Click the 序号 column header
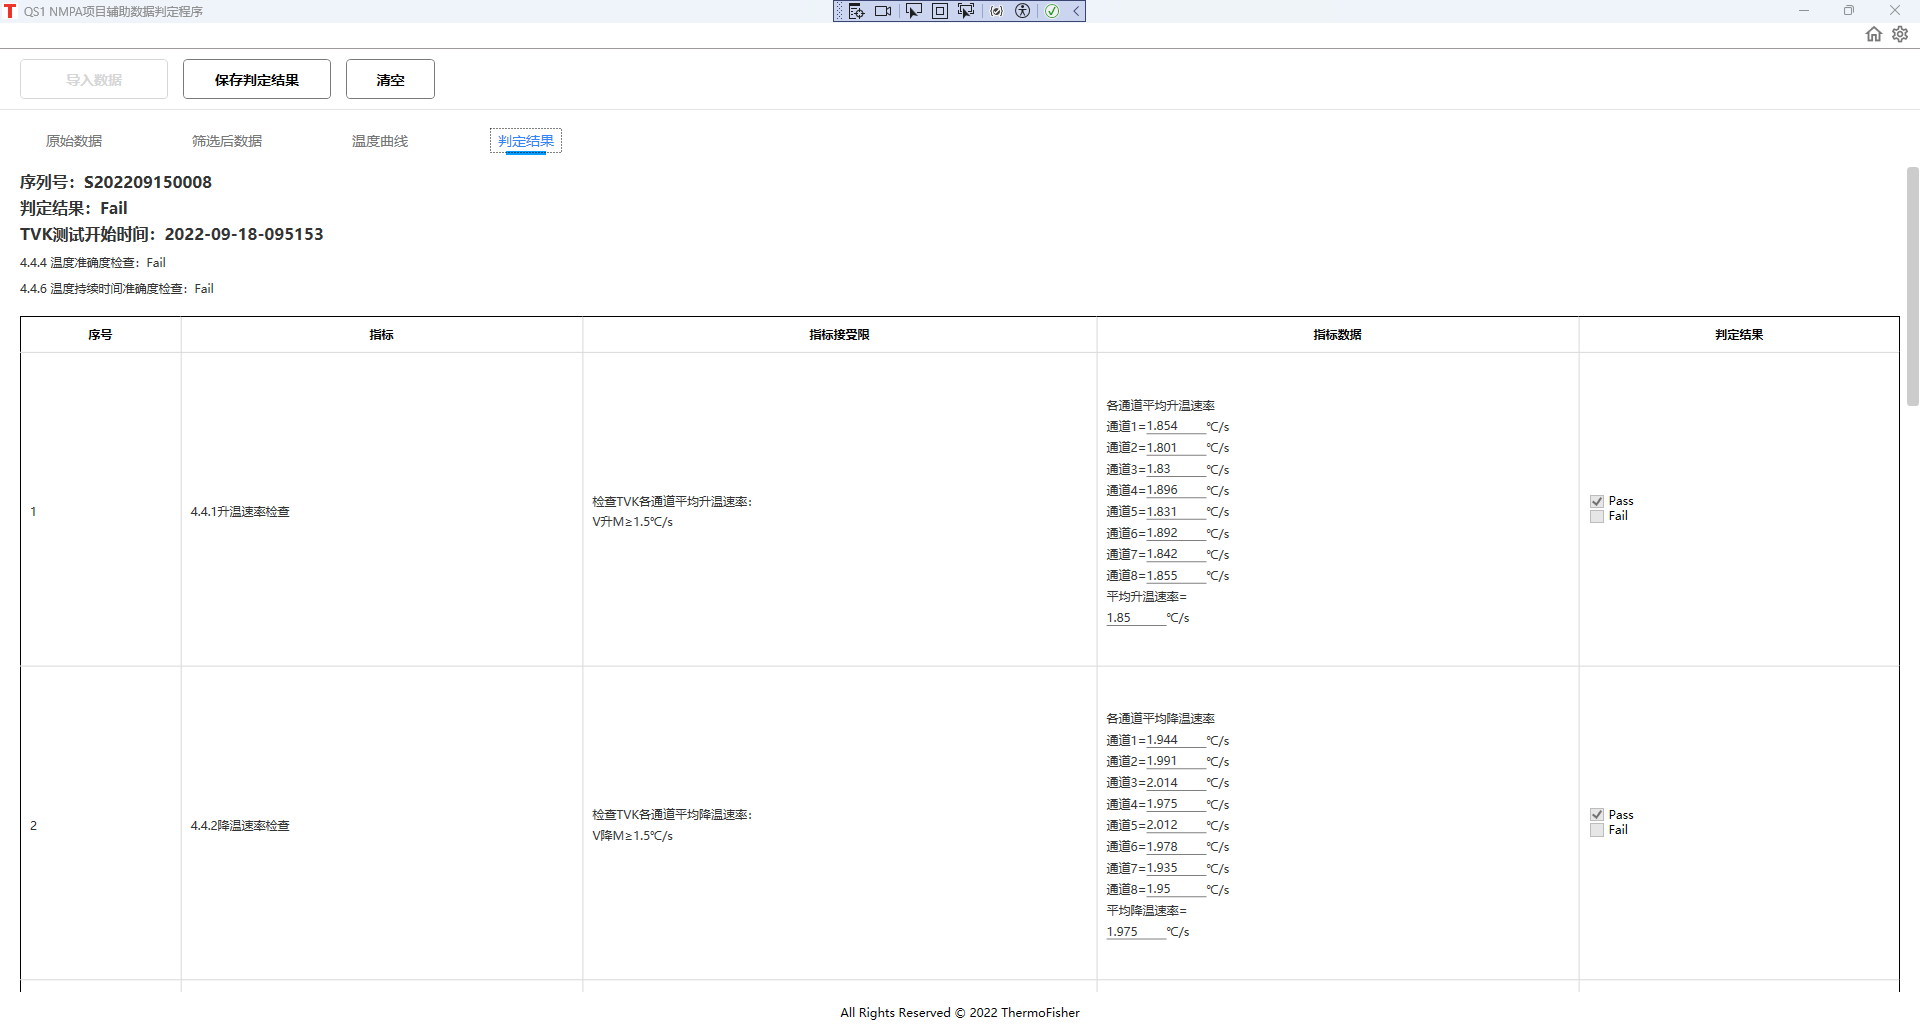The width and height of the screenshot is (1920, 1031). pyautogui.click(x=100, y=335)
